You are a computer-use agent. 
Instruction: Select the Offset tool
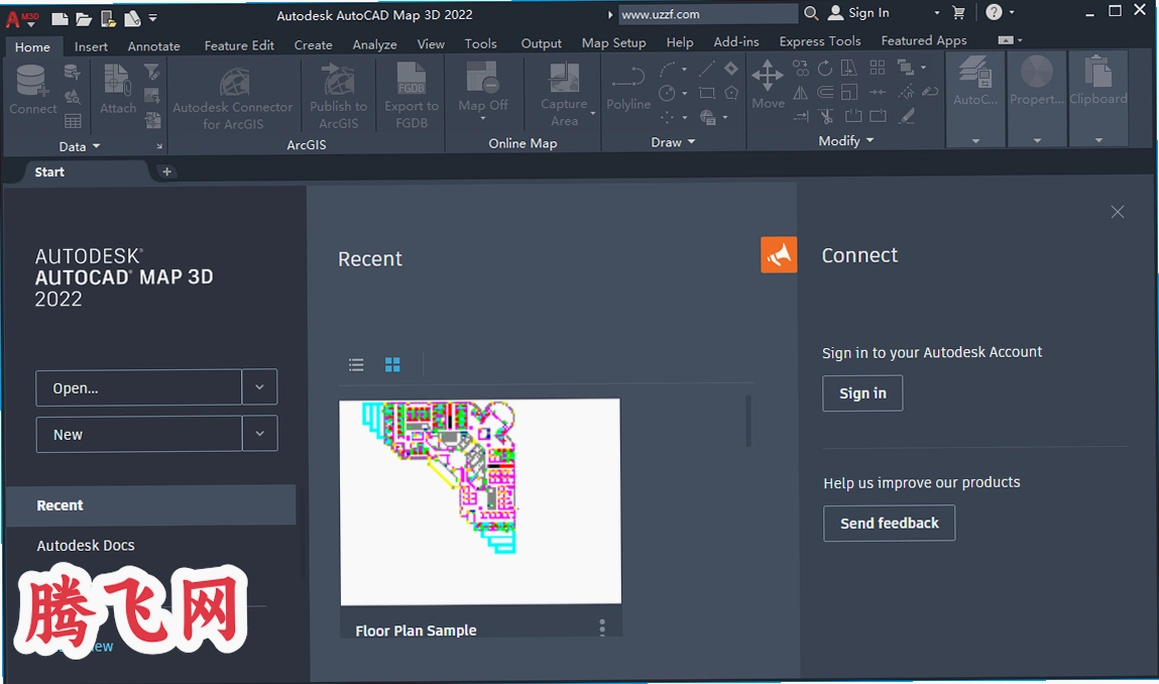point(825,92)
